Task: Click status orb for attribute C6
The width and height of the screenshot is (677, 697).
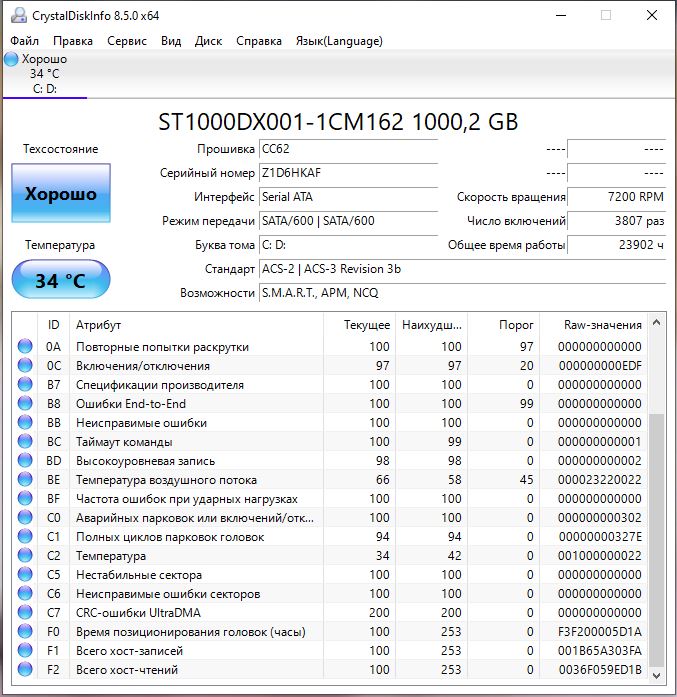Action: (x=25, y=593)
